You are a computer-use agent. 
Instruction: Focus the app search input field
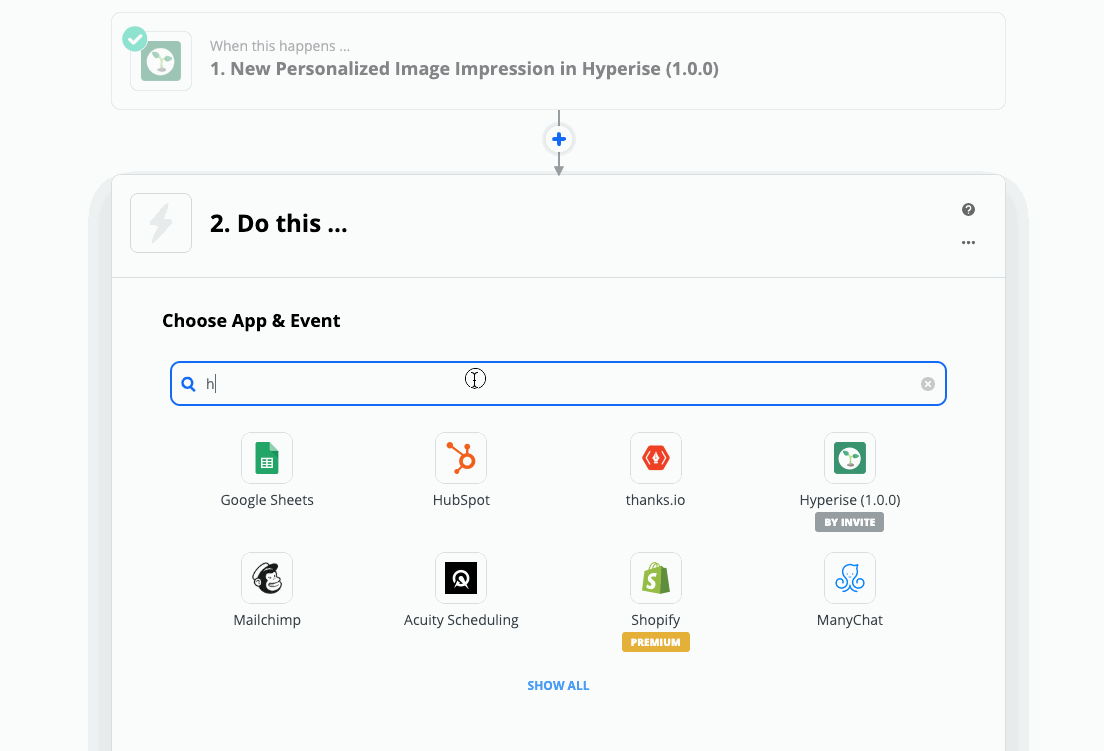click(x=558, y=384)
